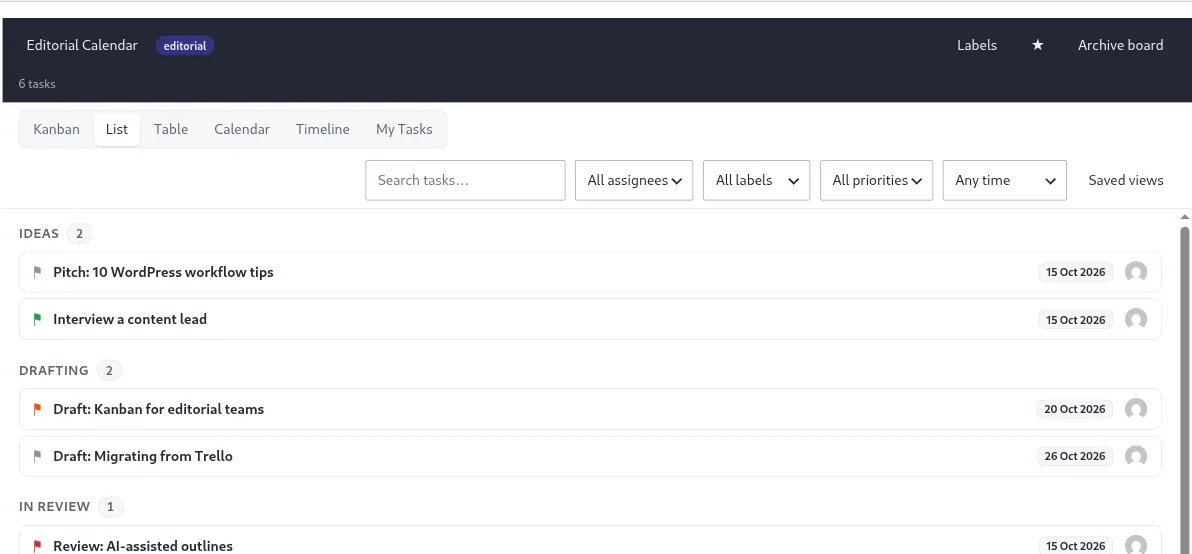Open the My Tasks tab

click(404, 129)
